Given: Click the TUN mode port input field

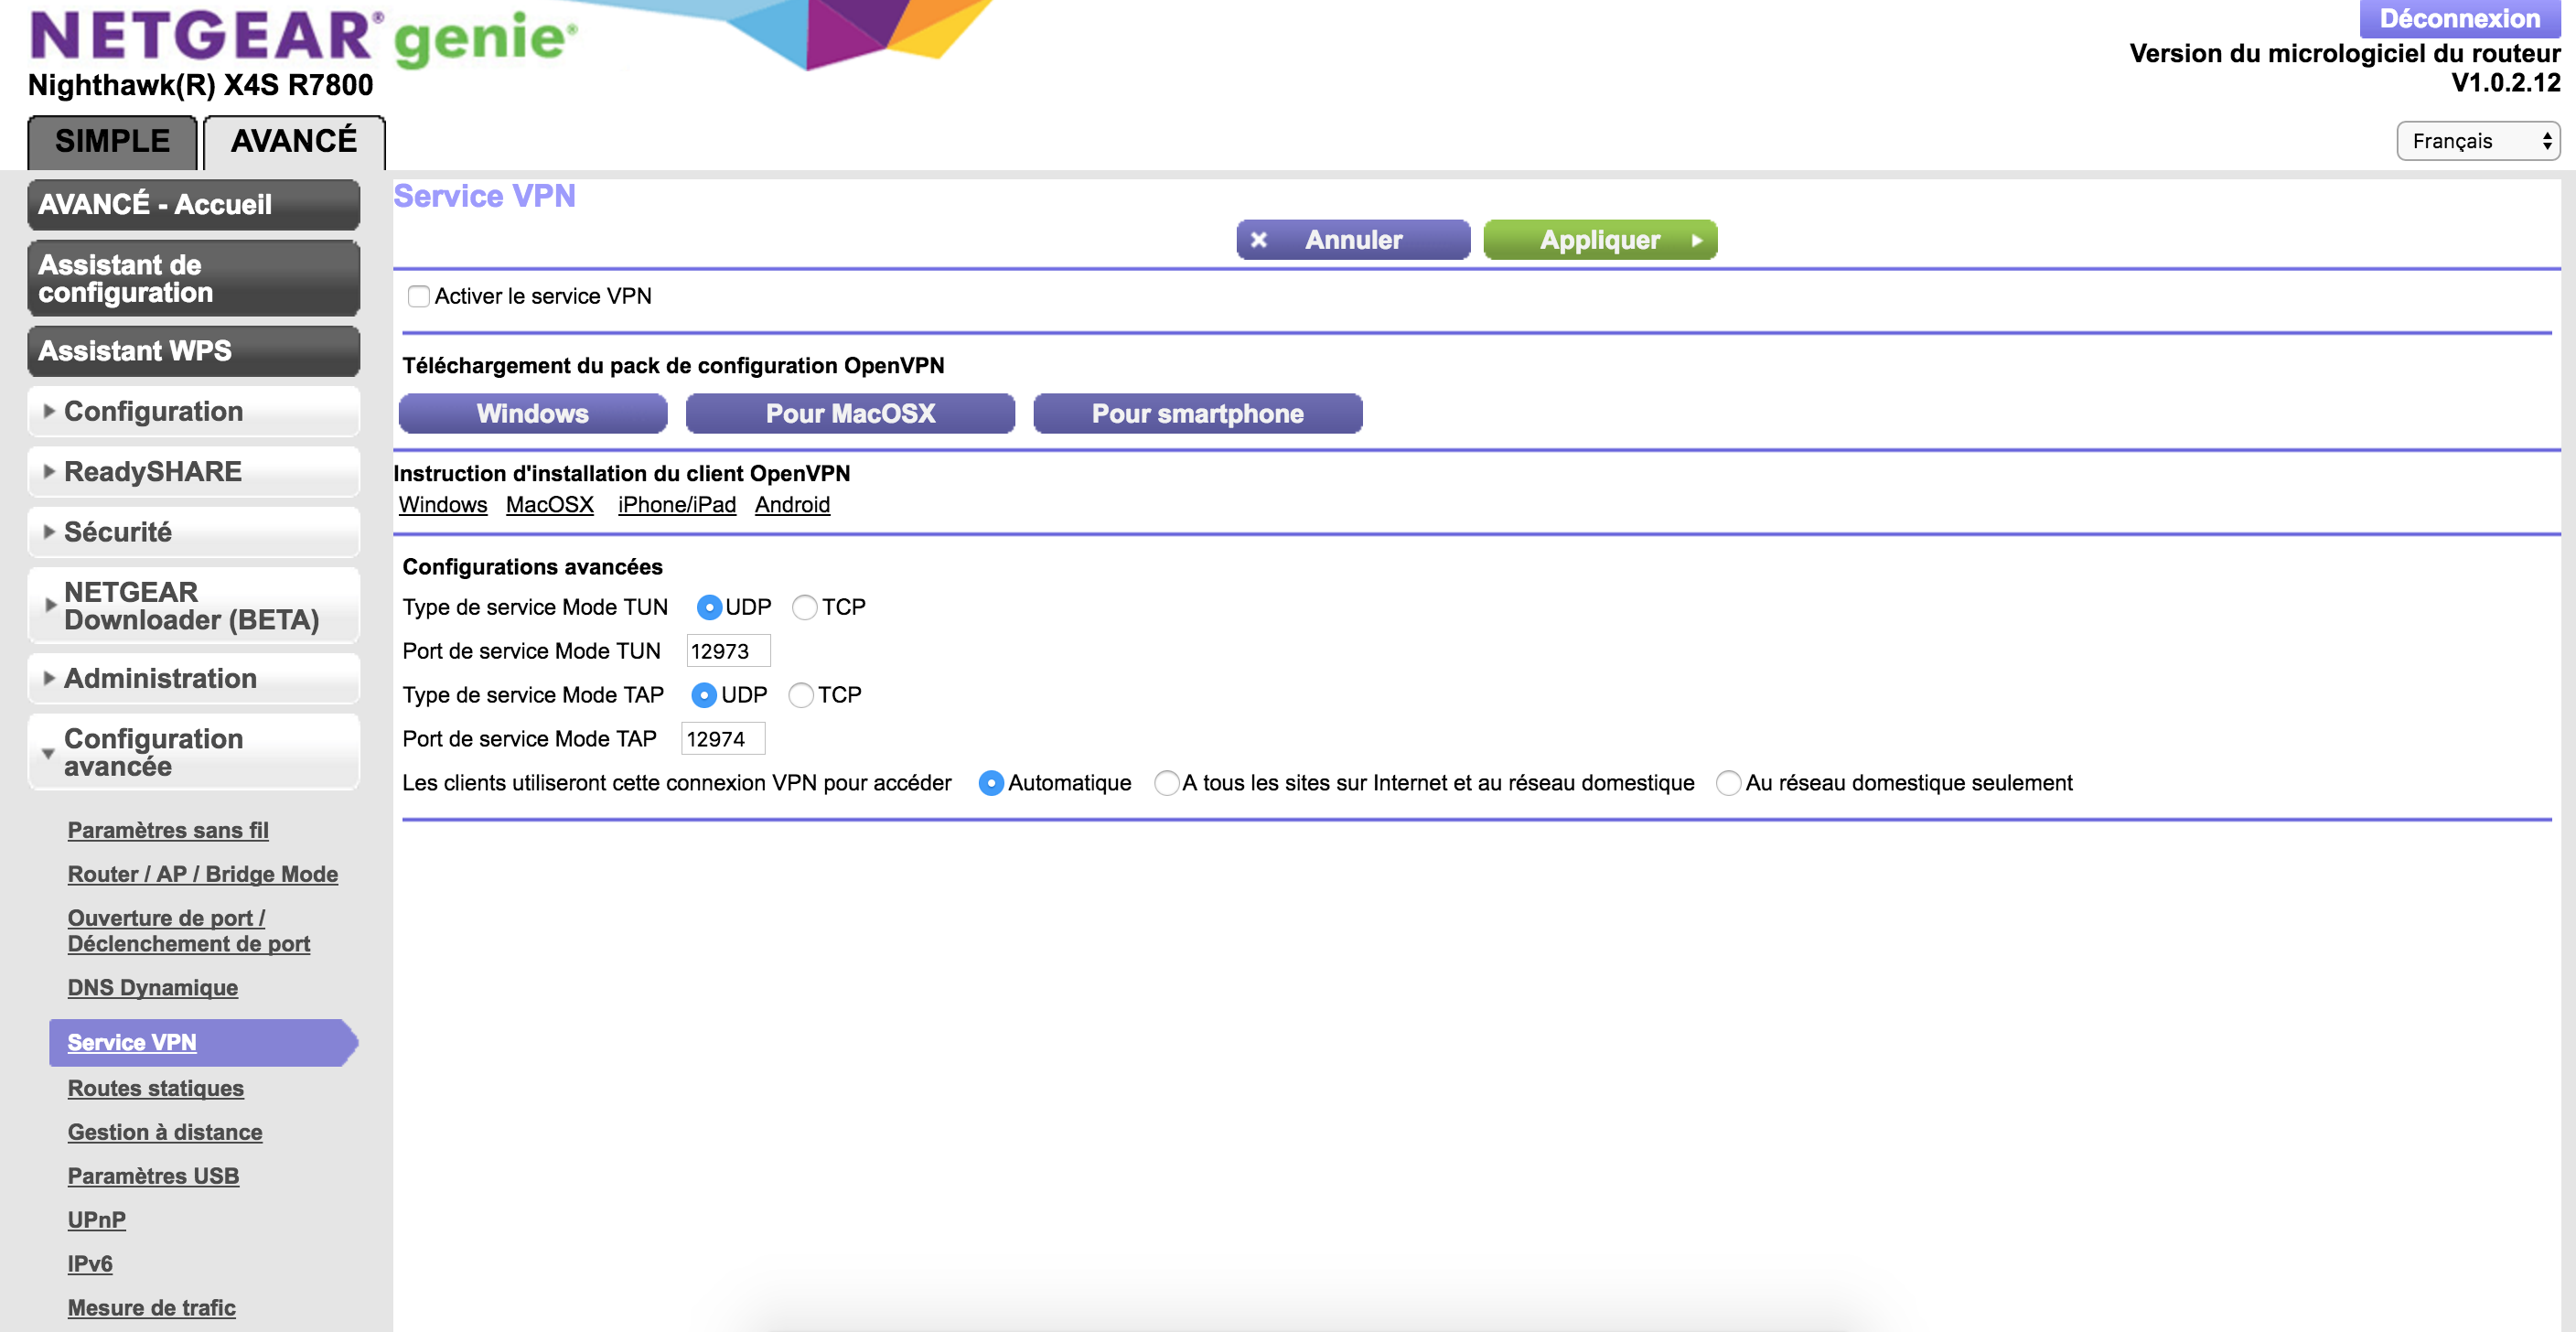Looking at the screenshot, I should click(727, 651).
